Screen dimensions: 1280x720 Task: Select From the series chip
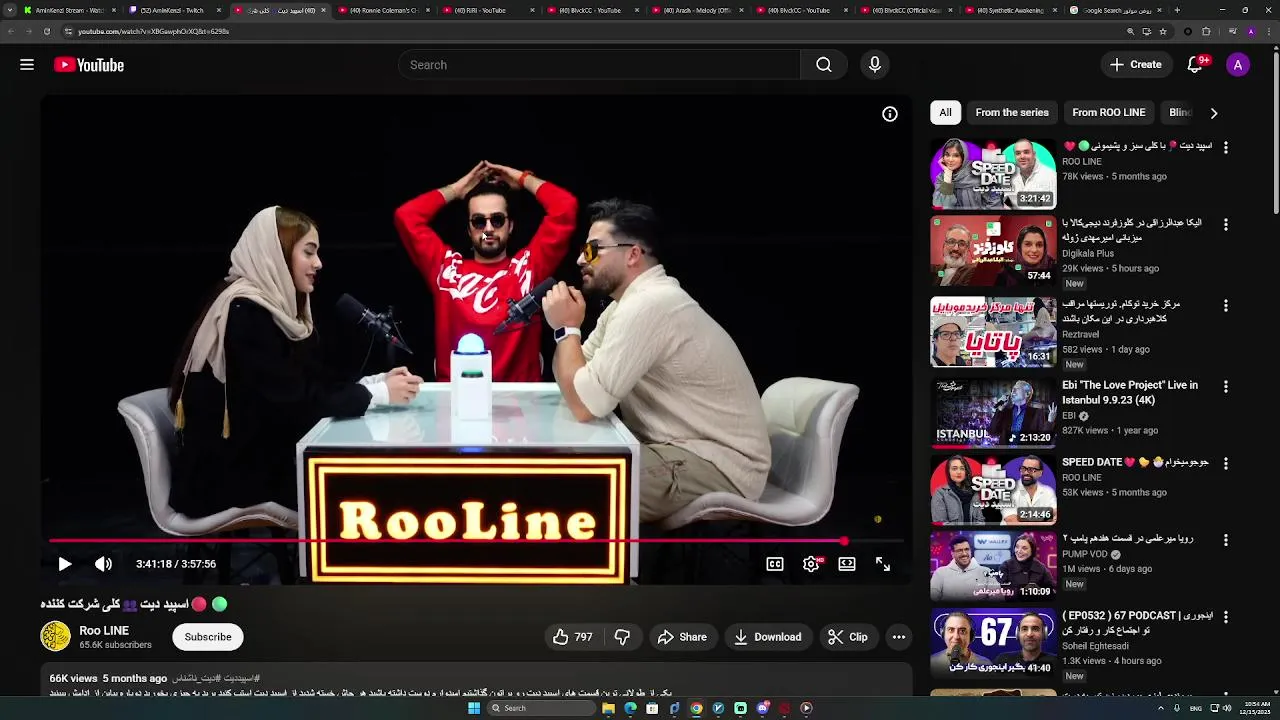pos(1012,112)
